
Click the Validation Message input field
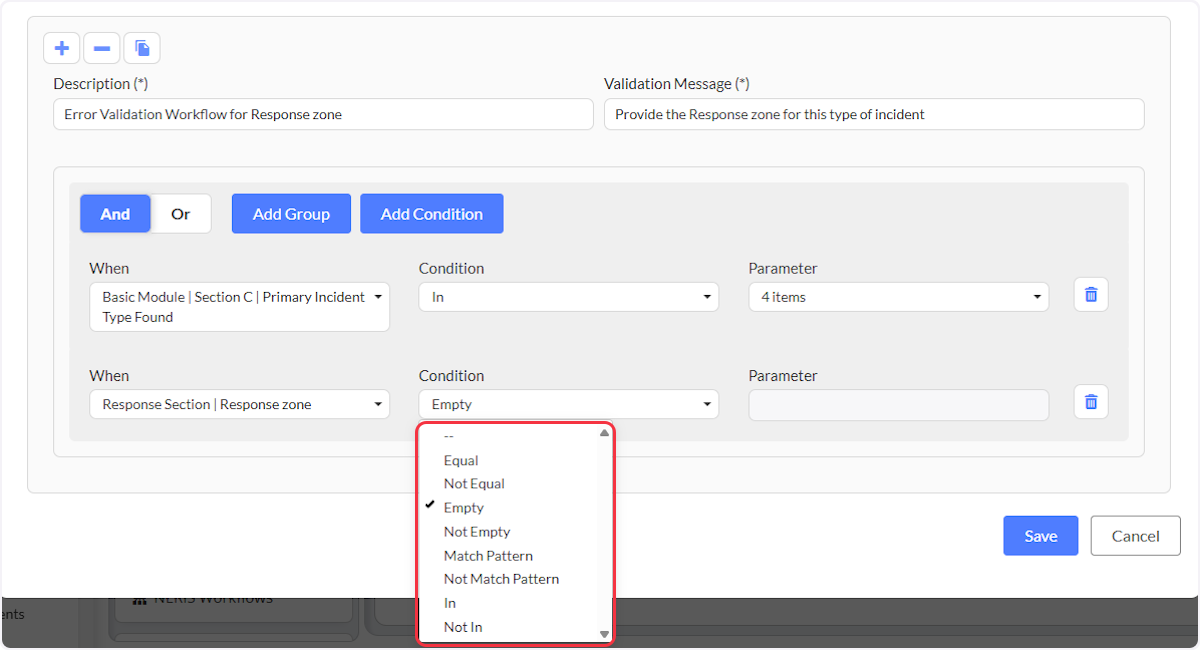pyautogui.click(x=874, y=114)
